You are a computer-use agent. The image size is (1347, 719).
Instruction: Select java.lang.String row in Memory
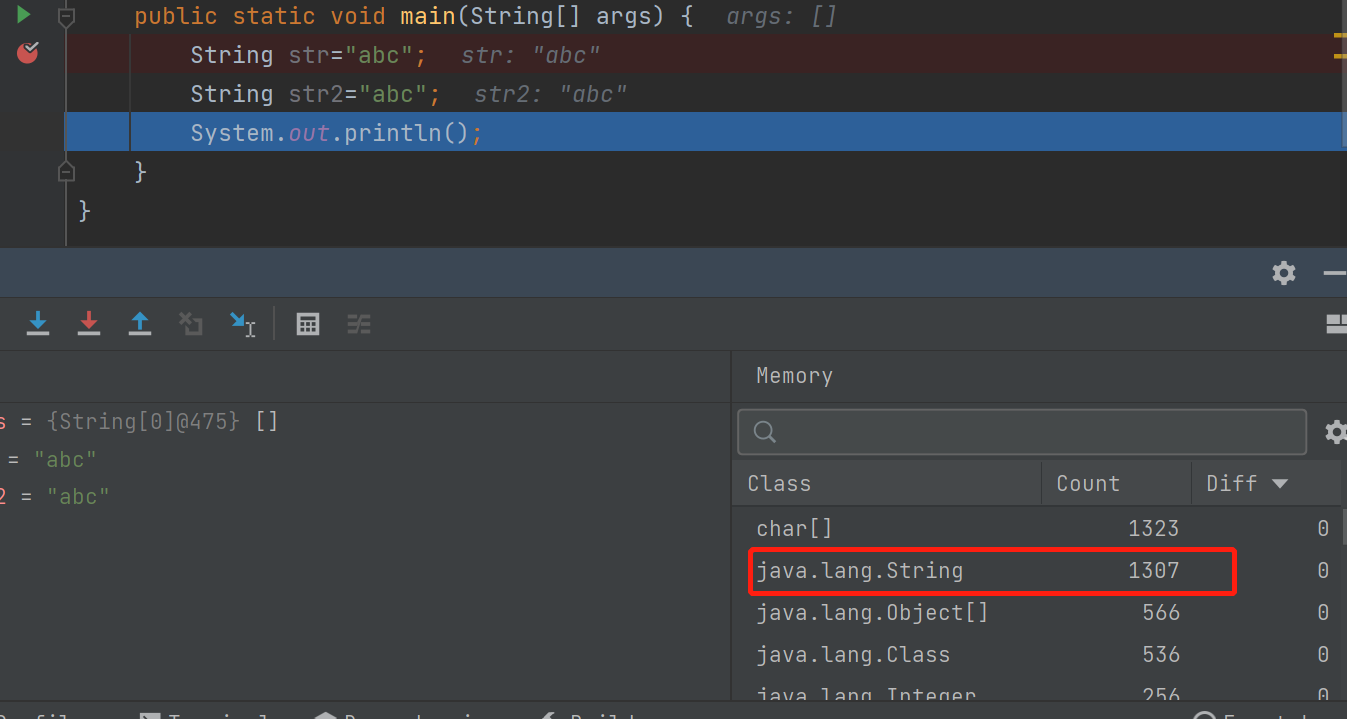pos(1035,570)
